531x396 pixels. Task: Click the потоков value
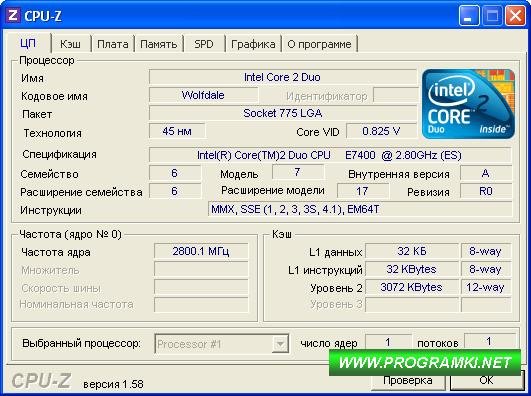point(489,341)
